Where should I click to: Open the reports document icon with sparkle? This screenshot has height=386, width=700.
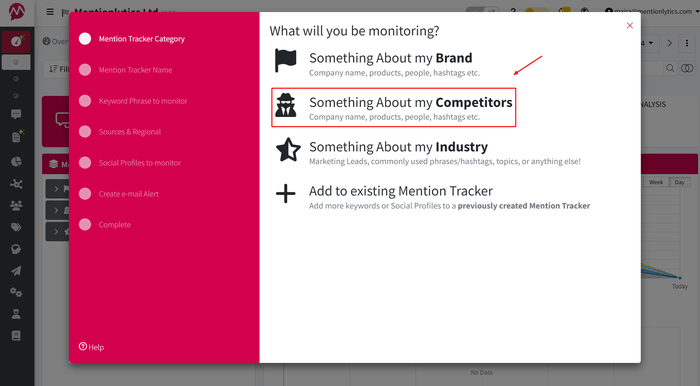pos(17,137)
